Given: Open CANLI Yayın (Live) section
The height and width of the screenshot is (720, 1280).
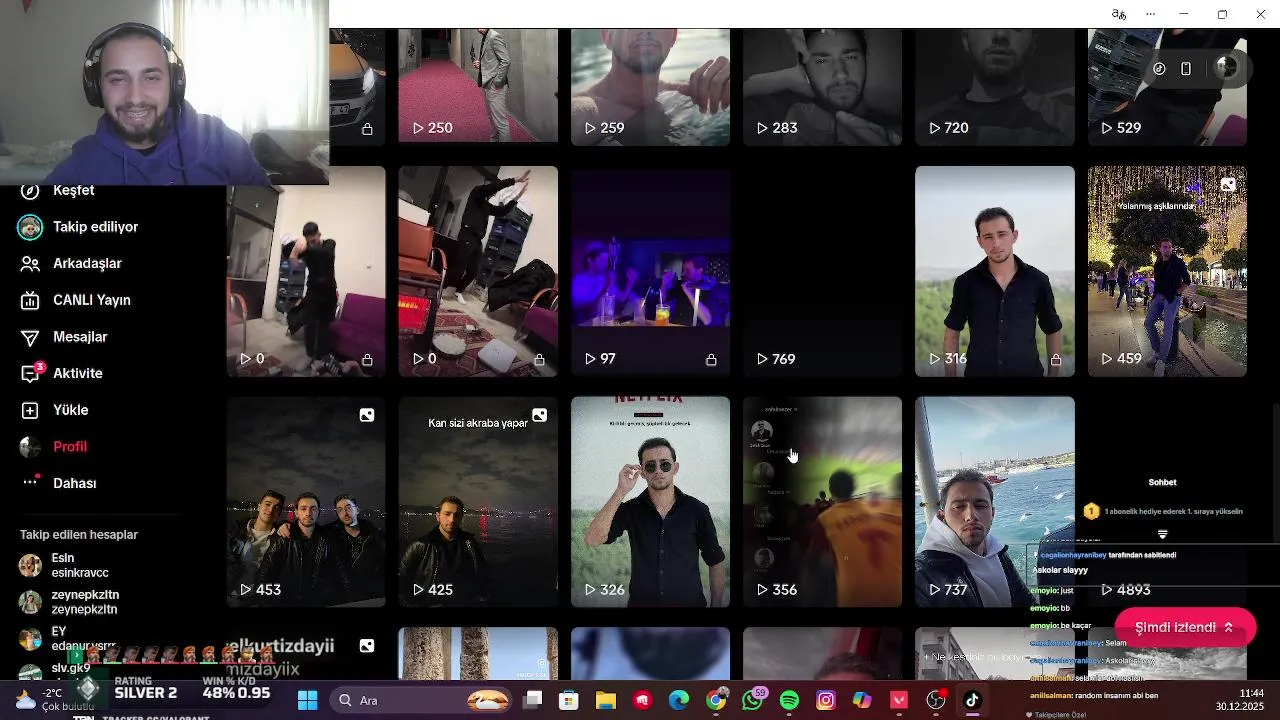Looking at the screenshot, I should [x=76, y=300].
